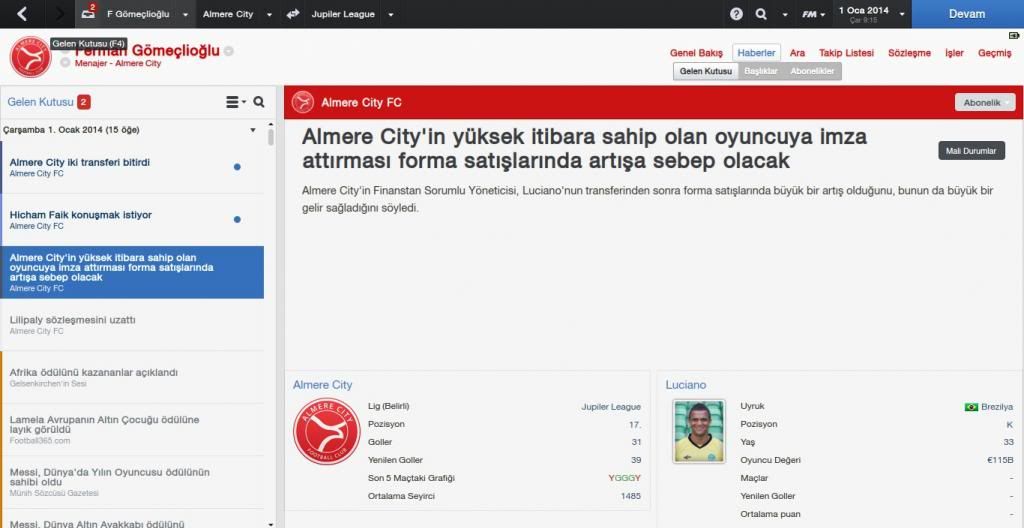Image resolution: width=1024 pixels, height=528 pixels.
Task: Open the Sözleşme tab
Action: click(909, 53)
